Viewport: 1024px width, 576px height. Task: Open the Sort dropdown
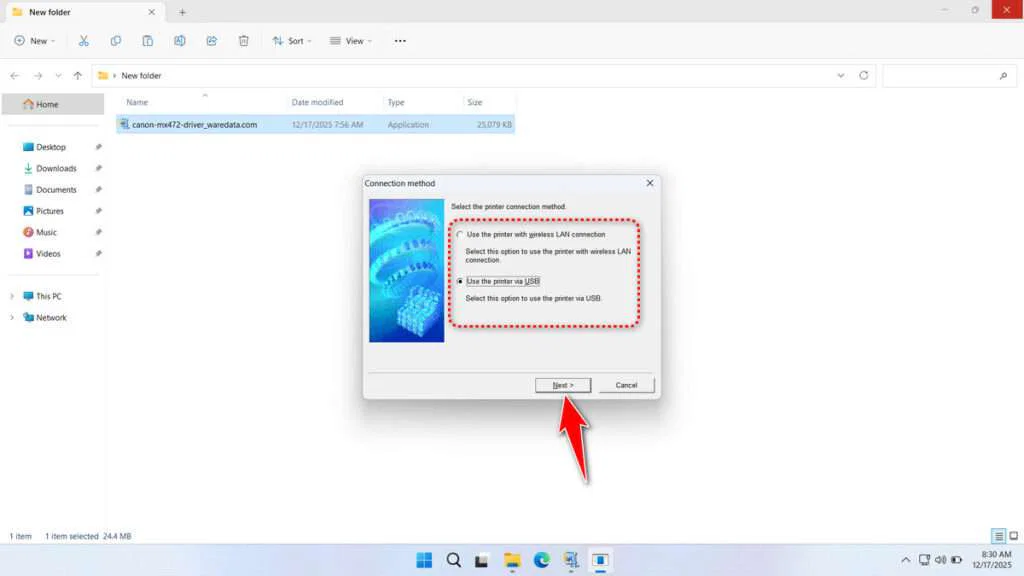[292, 40]
